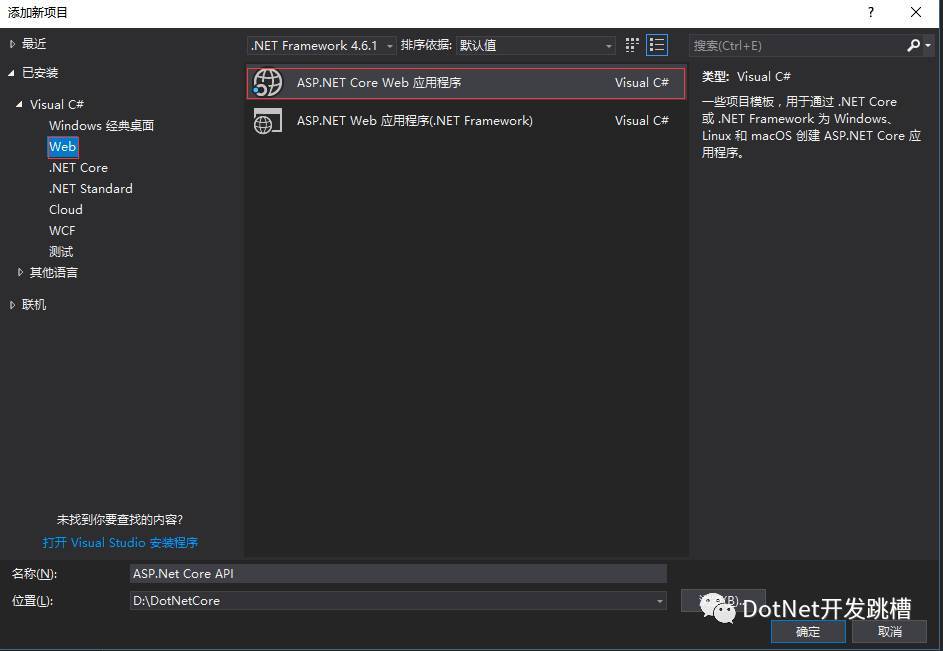Select the Cloud category
The width and height of the screenshot is (943, 651).
click(66, 210)
